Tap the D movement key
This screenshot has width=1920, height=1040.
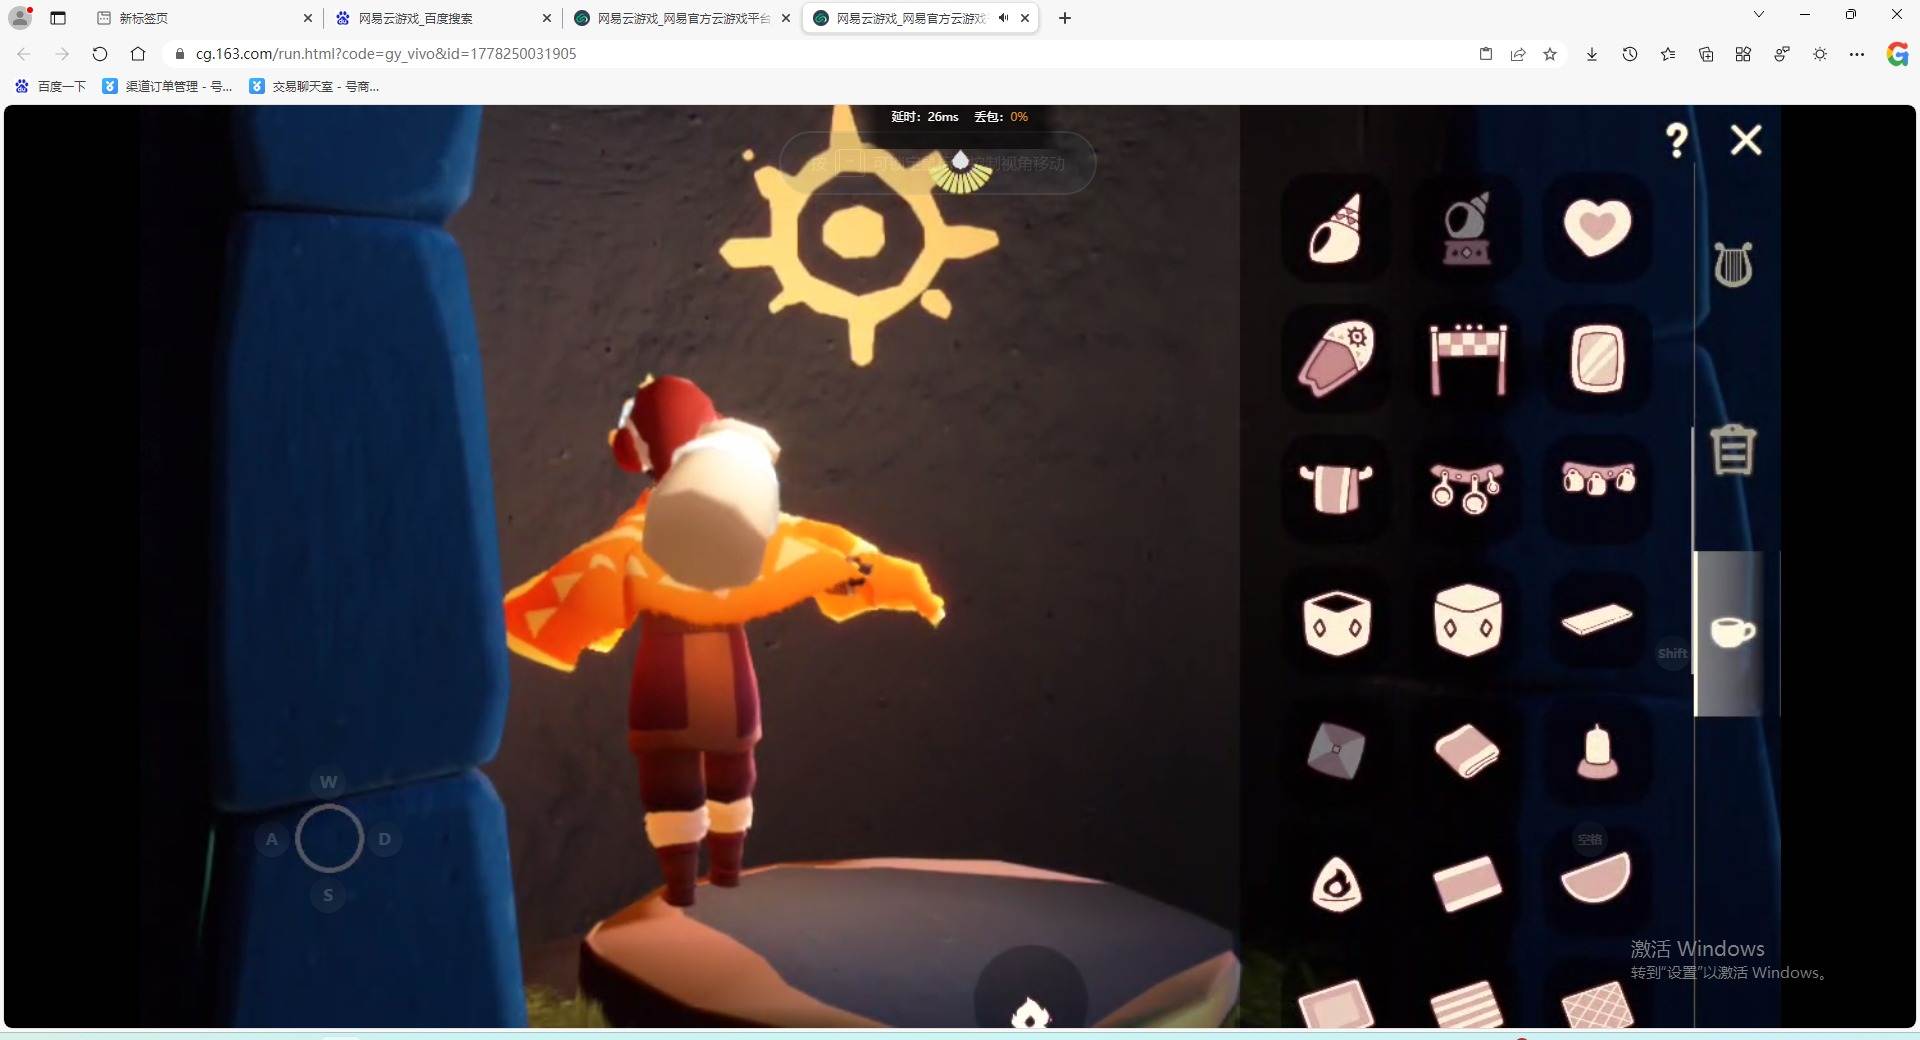[385, 839]
